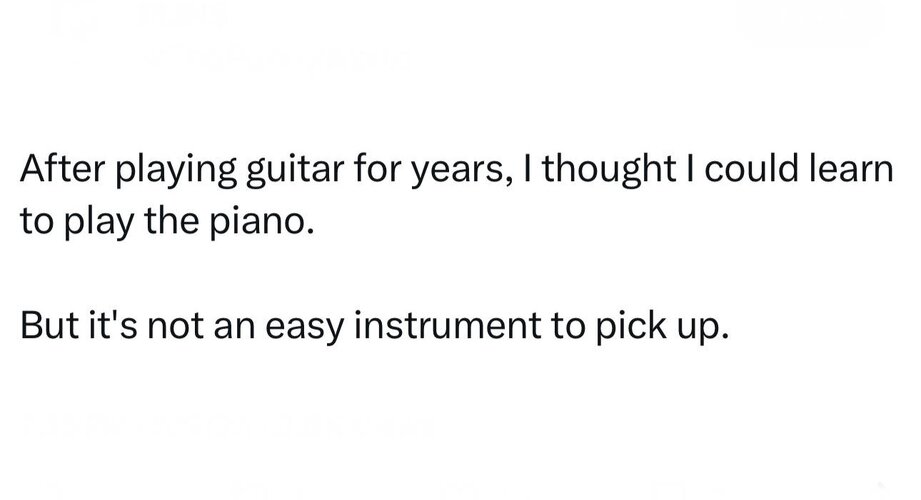Image resolution: width=921 pixels, height=500 pixels.
Task: Click the word "But" starting the last sentence
Action: click(x=43, y=329)
